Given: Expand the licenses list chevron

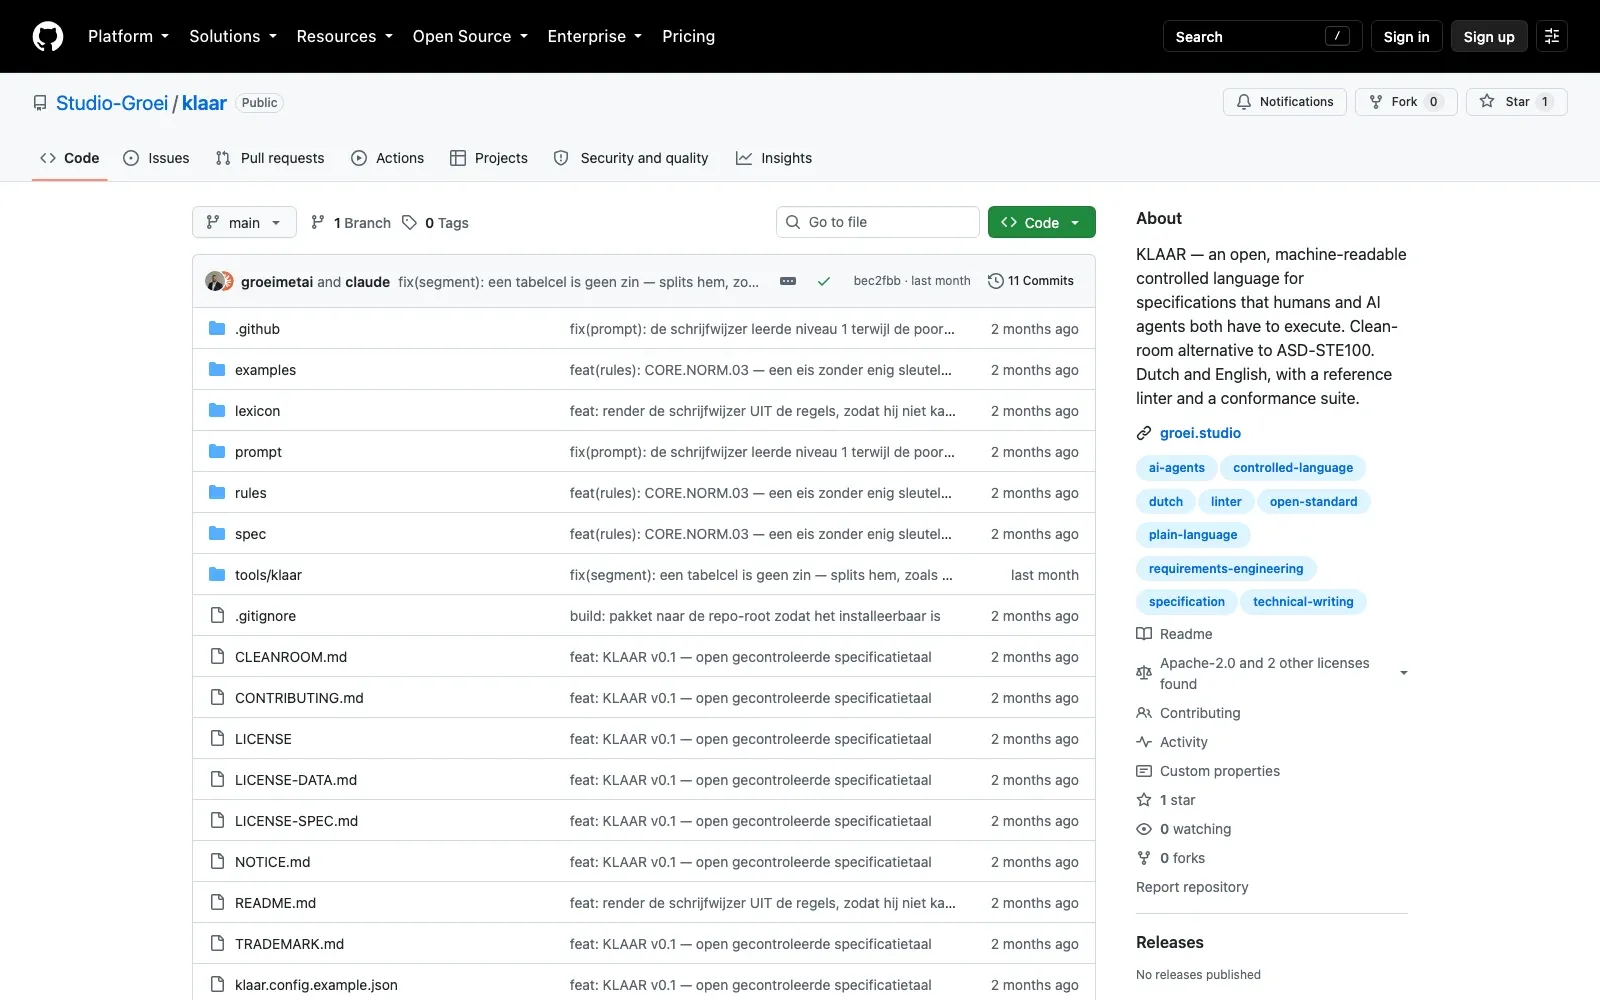Looking at the screenshot, I should (x=1404, y=673).
